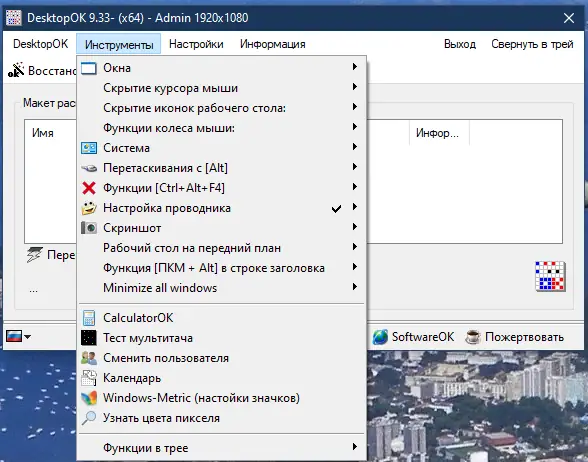
Task: Expand the Функции в трее submenu arrow
Action: click(x=354, y=447)
